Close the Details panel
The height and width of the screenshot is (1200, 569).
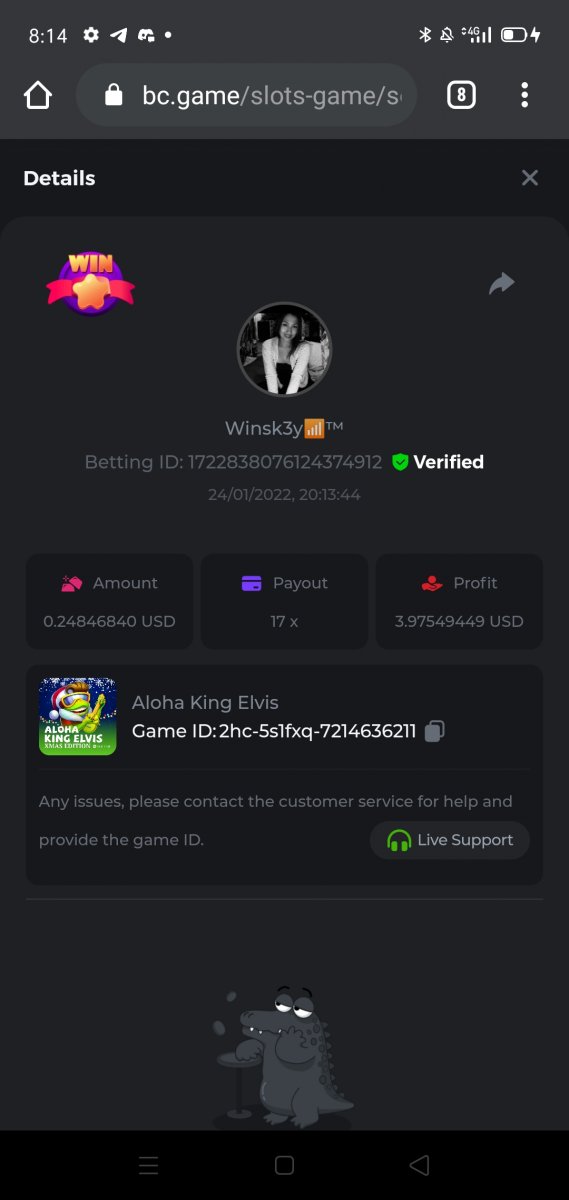(x=530, y=178)
